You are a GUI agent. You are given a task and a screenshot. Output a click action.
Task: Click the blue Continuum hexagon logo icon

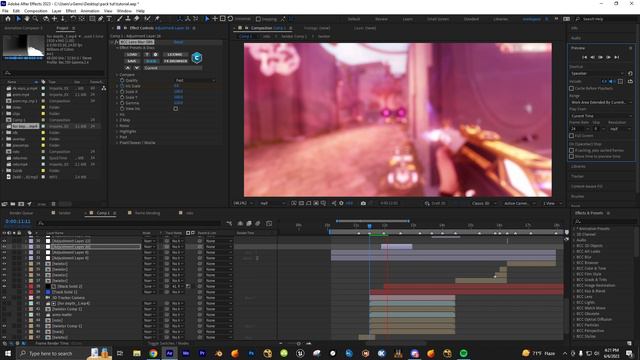click(x=197, y=58)
